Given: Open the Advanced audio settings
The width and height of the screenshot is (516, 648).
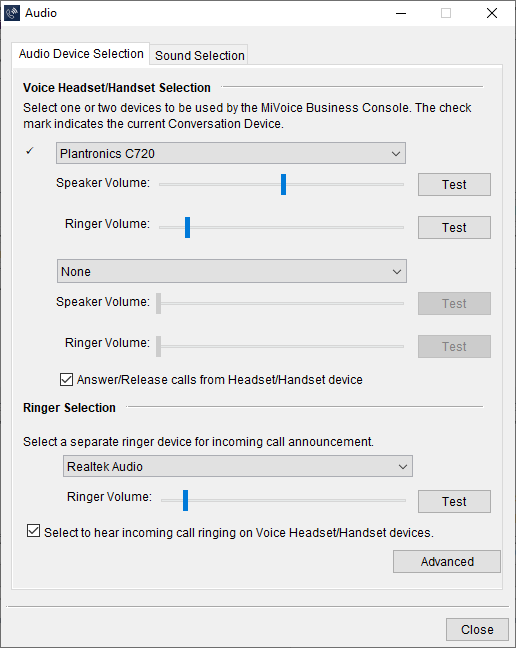Looking at the screenshot, I should 447,562.
